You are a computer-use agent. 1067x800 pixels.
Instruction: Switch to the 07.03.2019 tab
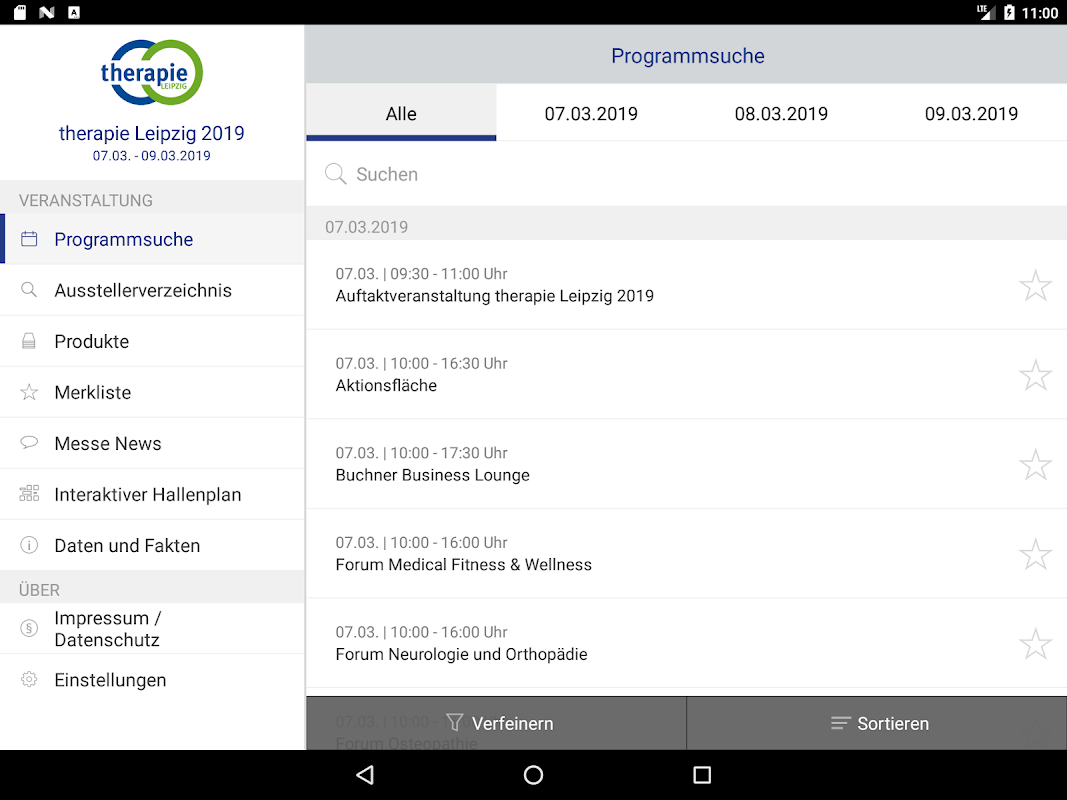(591, 113)
